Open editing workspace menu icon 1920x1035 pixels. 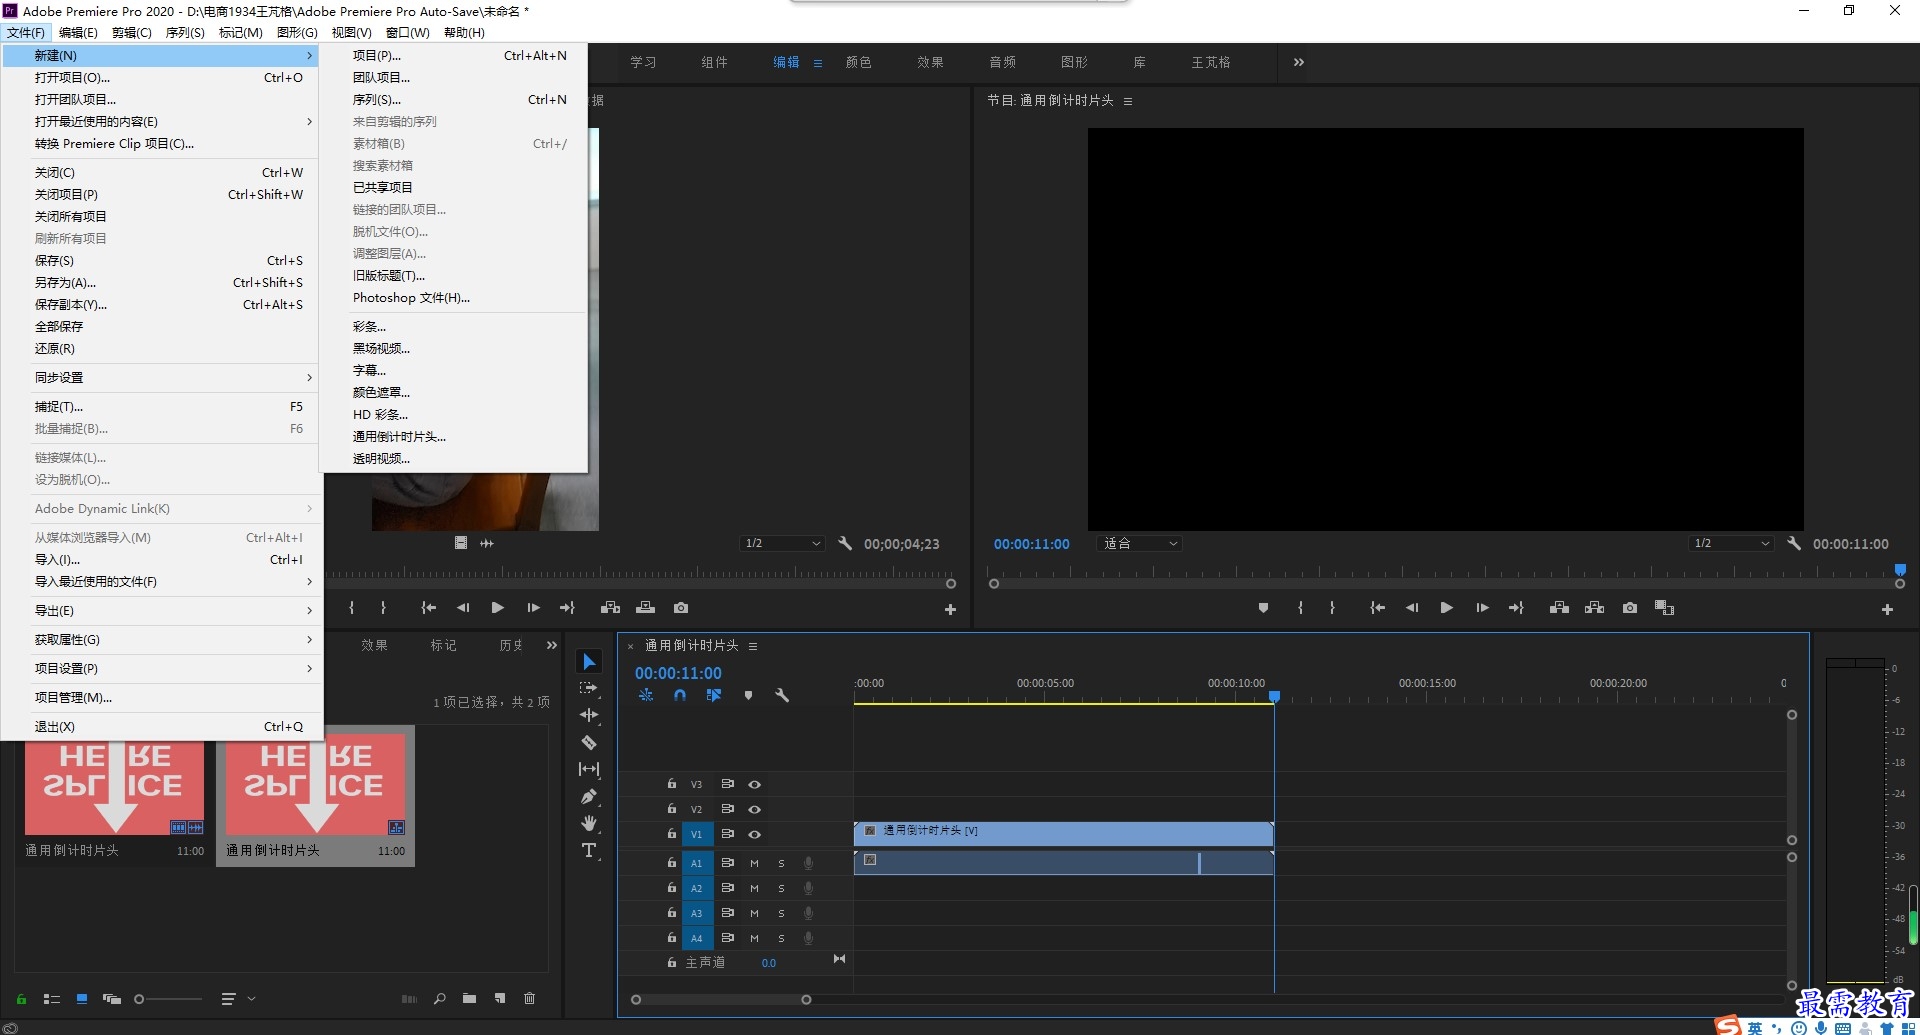click(x=818, y=63)
